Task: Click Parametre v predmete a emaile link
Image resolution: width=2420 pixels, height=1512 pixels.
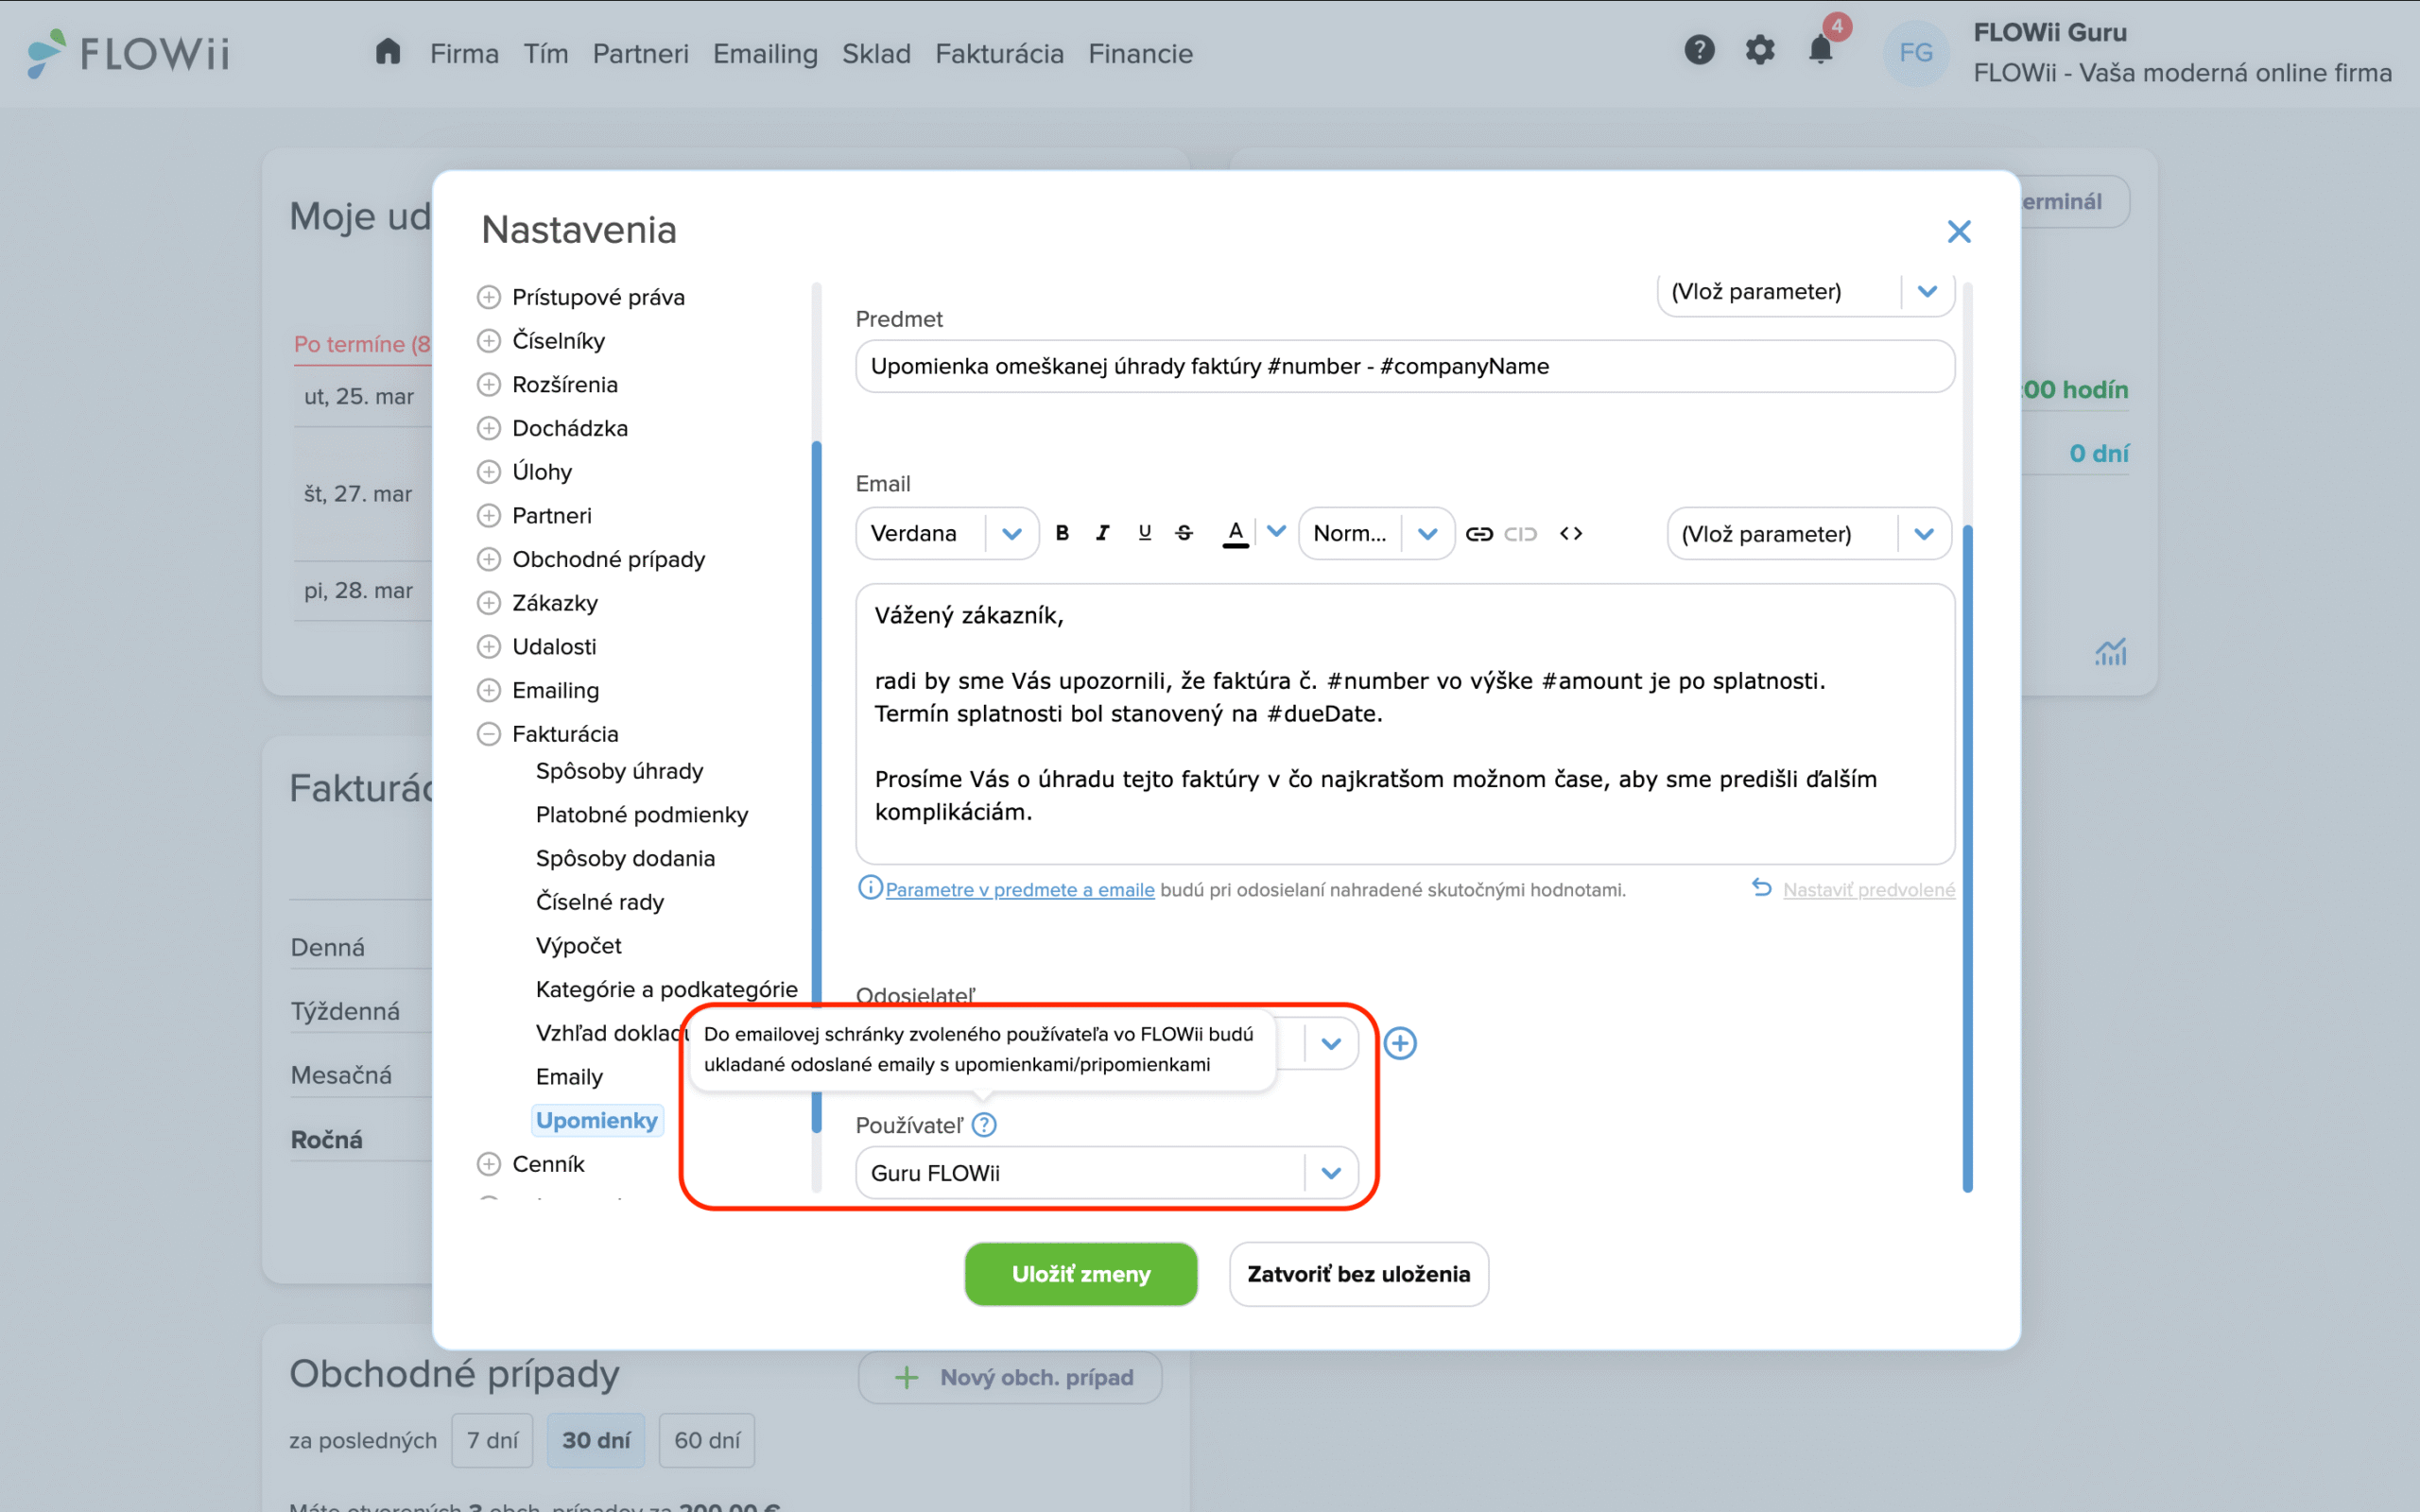Action: point(1019,890)
